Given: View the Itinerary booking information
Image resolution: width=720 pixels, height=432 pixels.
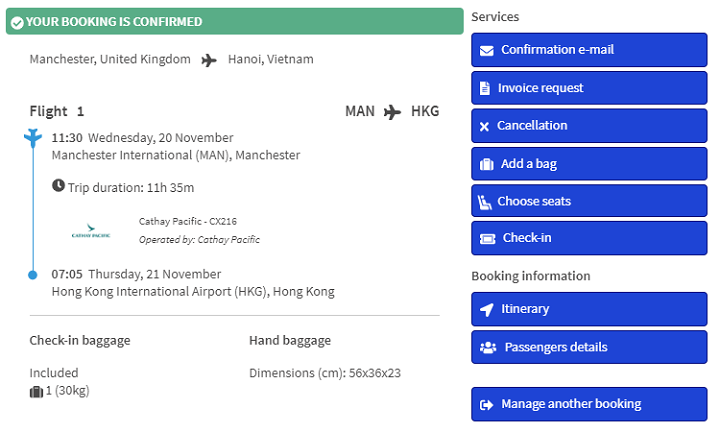Looking at the screenshot, I should [x=589, y=310].
